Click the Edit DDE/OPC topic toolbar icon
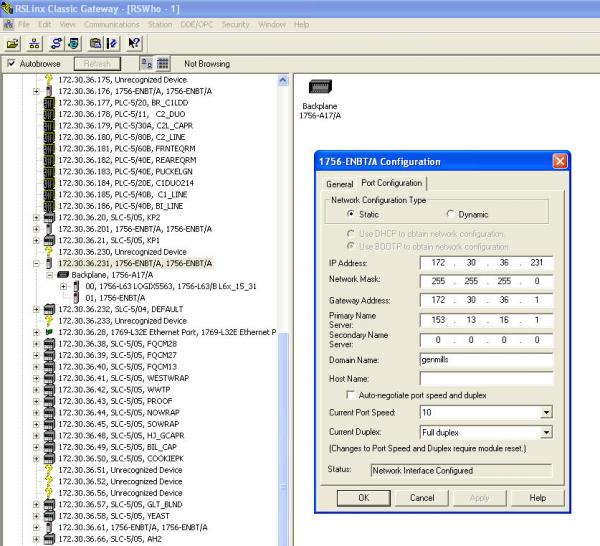600x546 pixels. pos(112,44)
